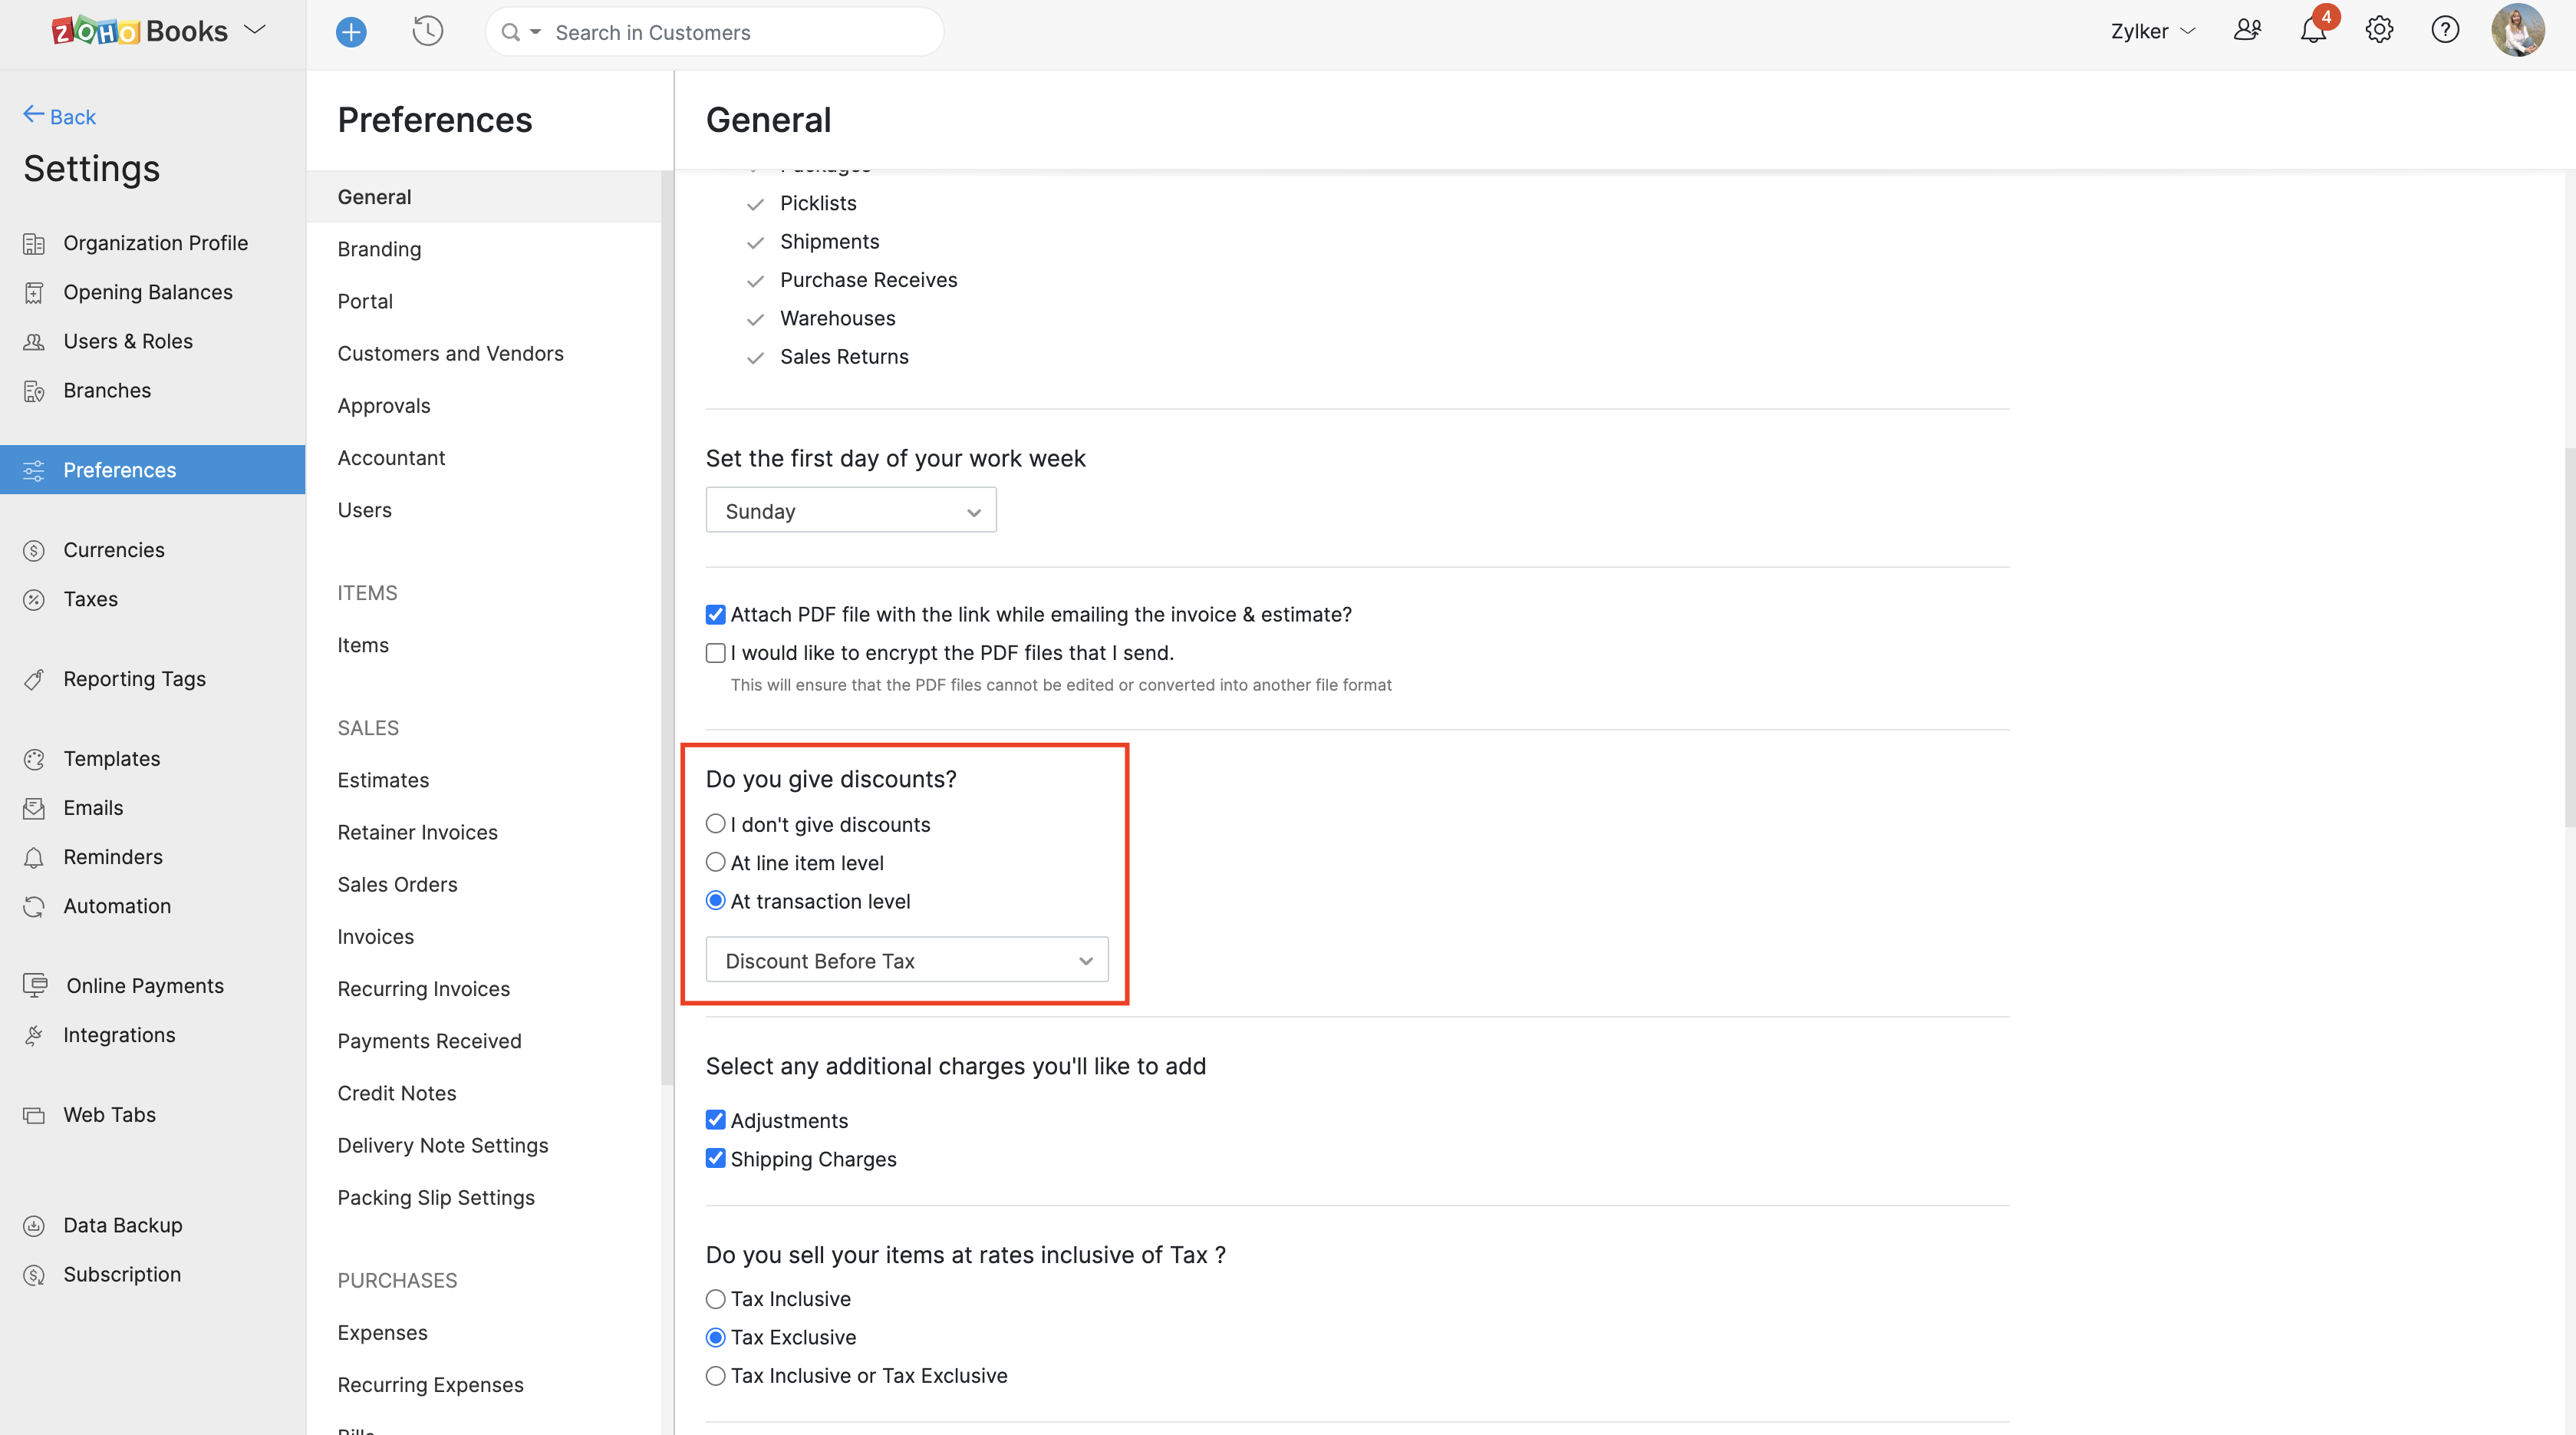This screenshot has width=2576, height=1435.
Task: Open the Sunday work week dropdown
Action: coord(850,511)
